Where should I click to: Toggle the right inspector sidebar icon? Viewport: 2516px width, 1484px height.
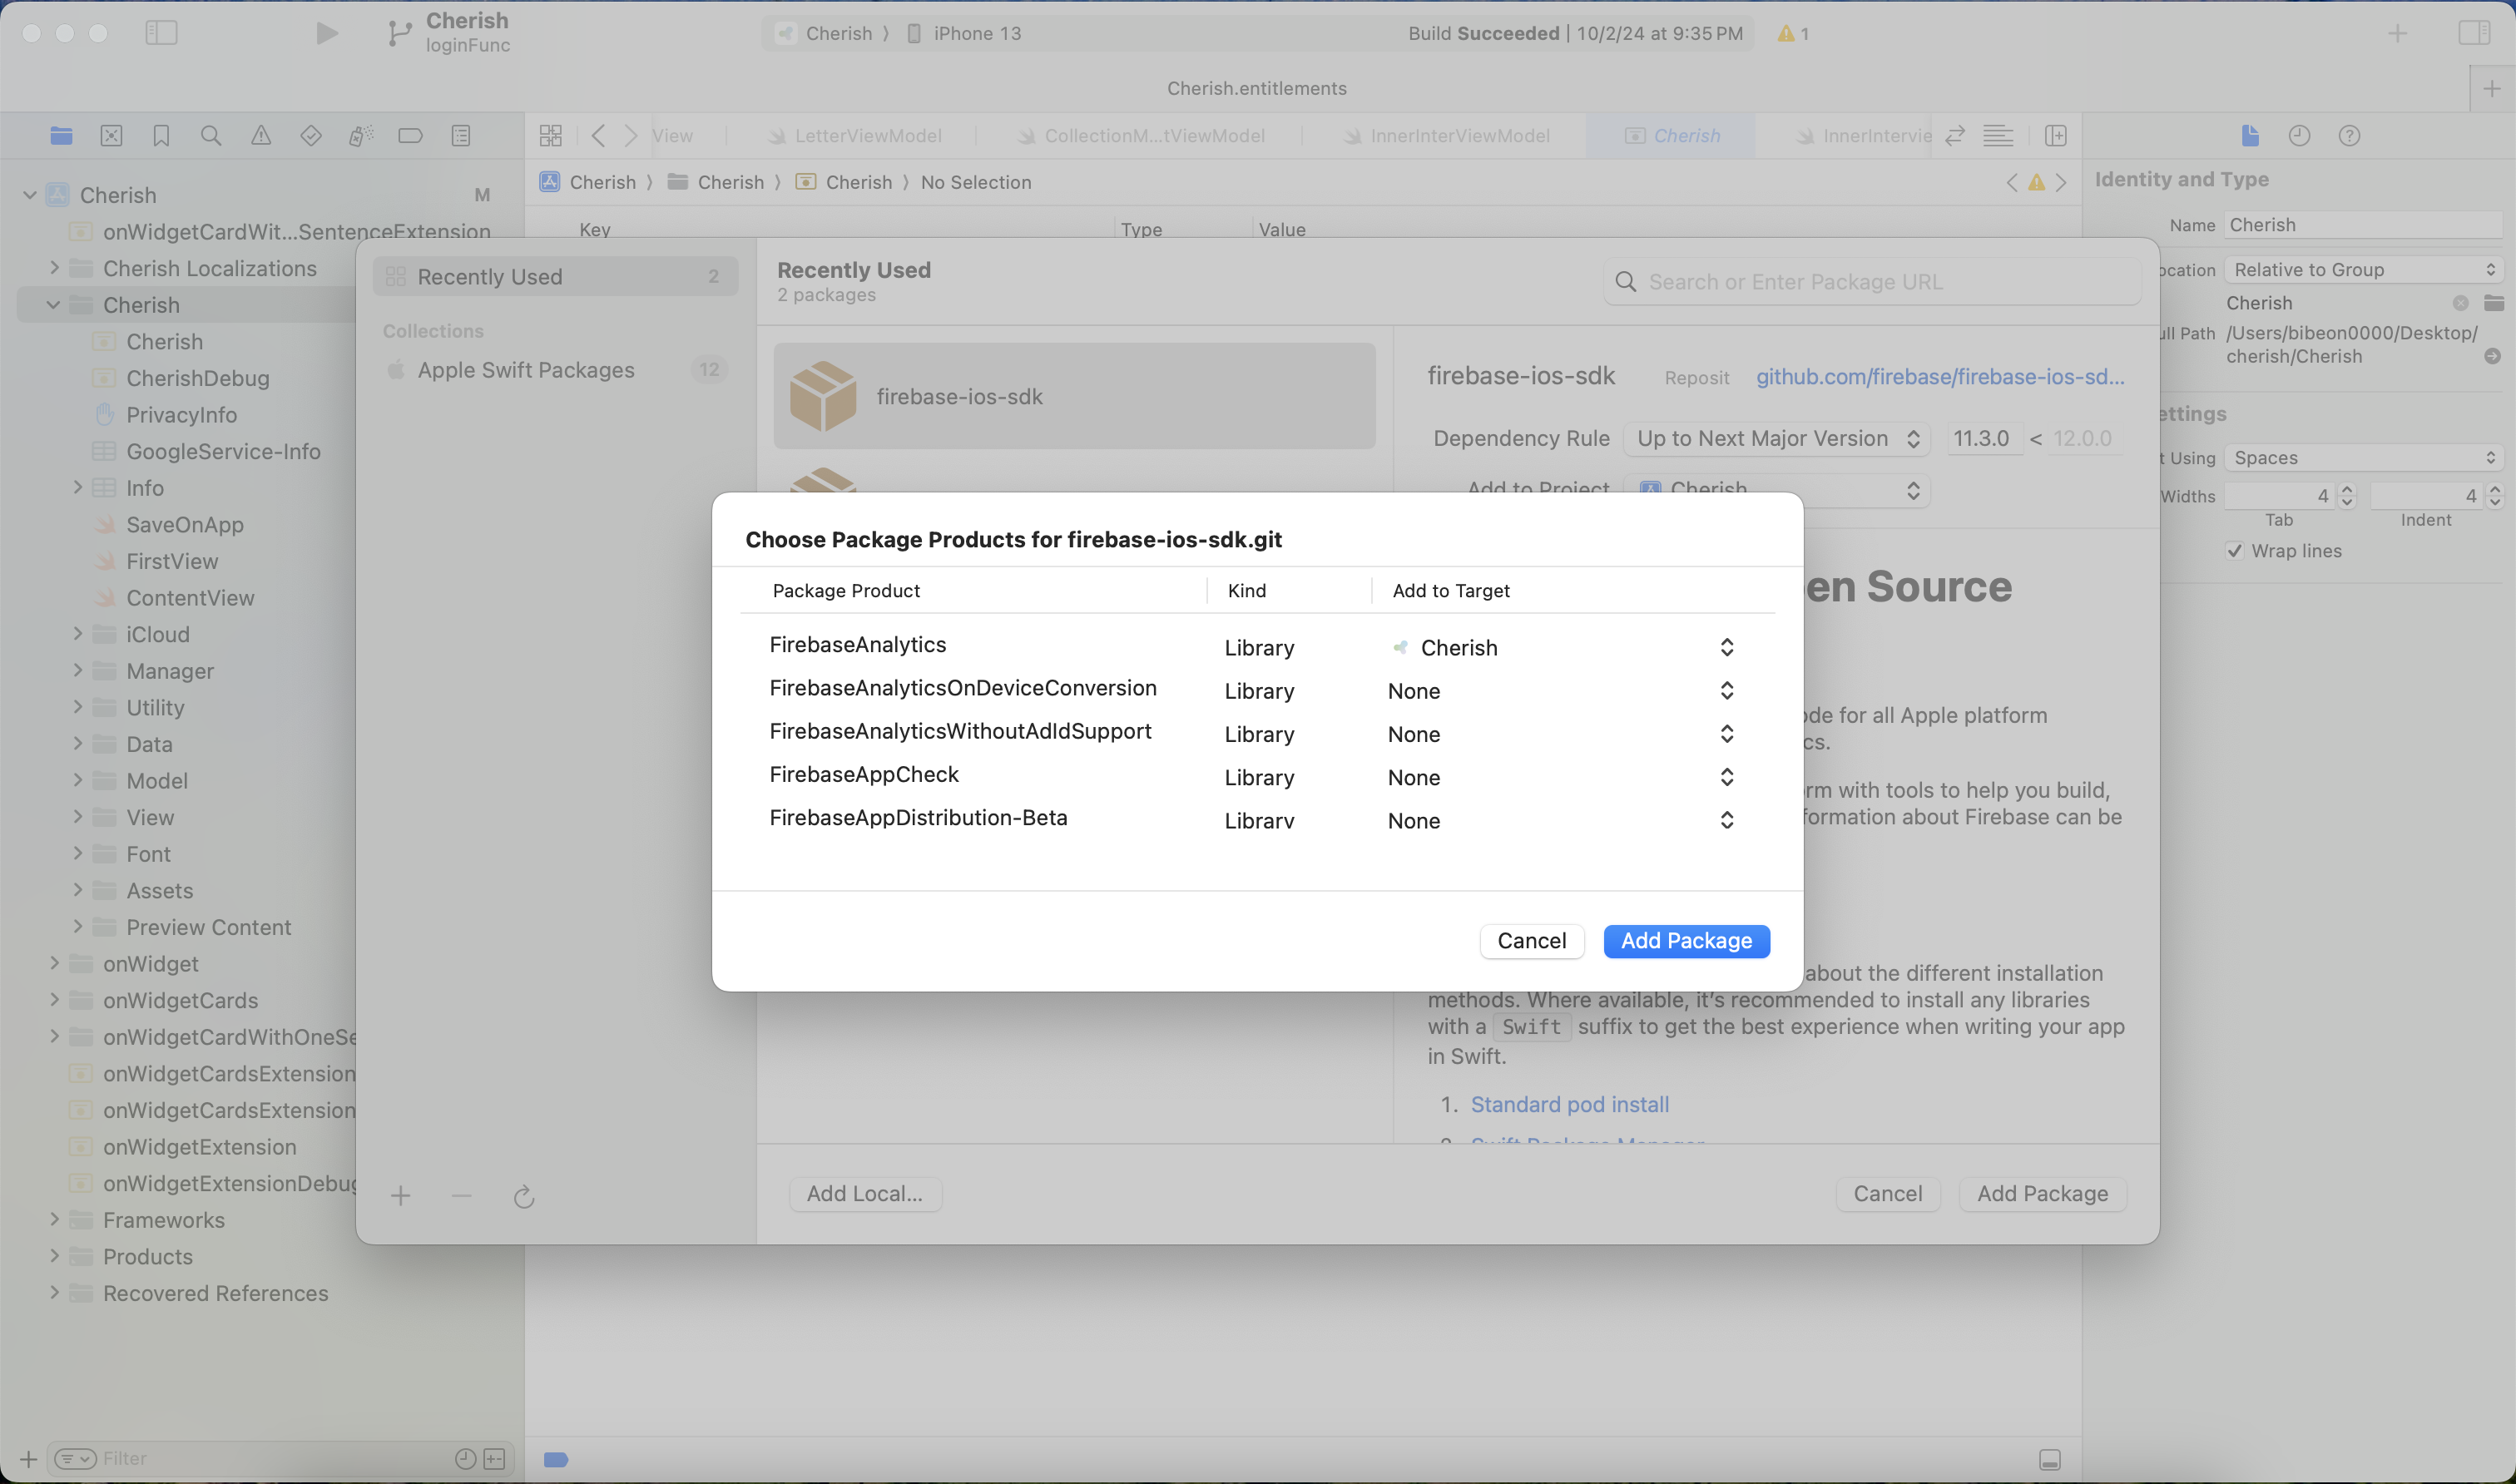click(2474, 33)
